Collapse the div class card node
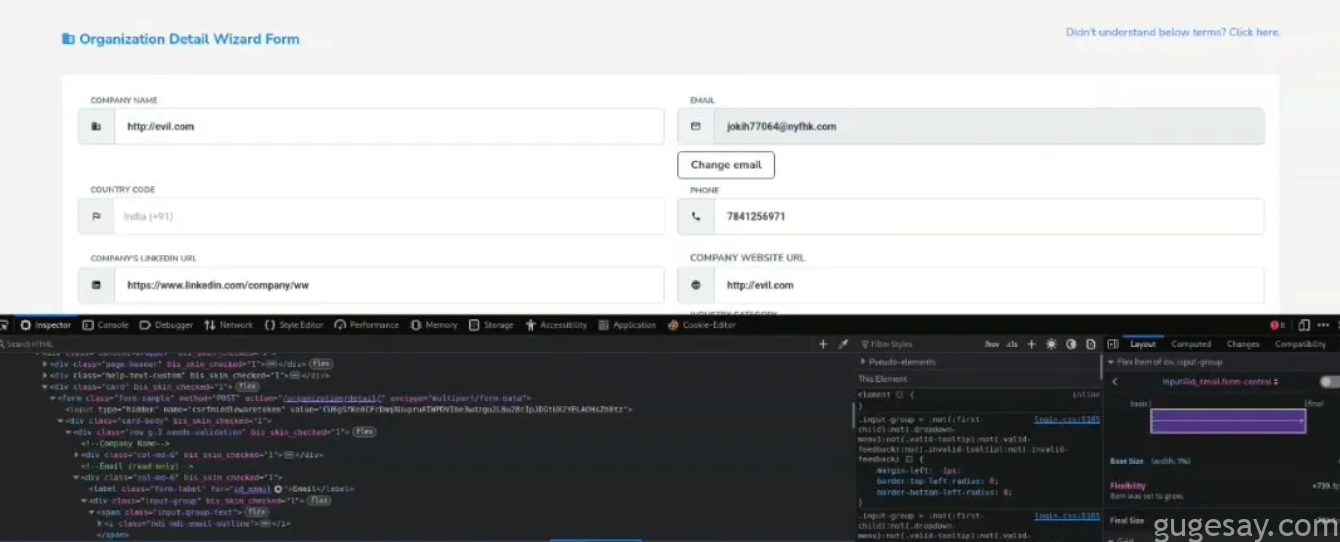The height and width of the screenshot is (542, 1340). tap(44, 386)
